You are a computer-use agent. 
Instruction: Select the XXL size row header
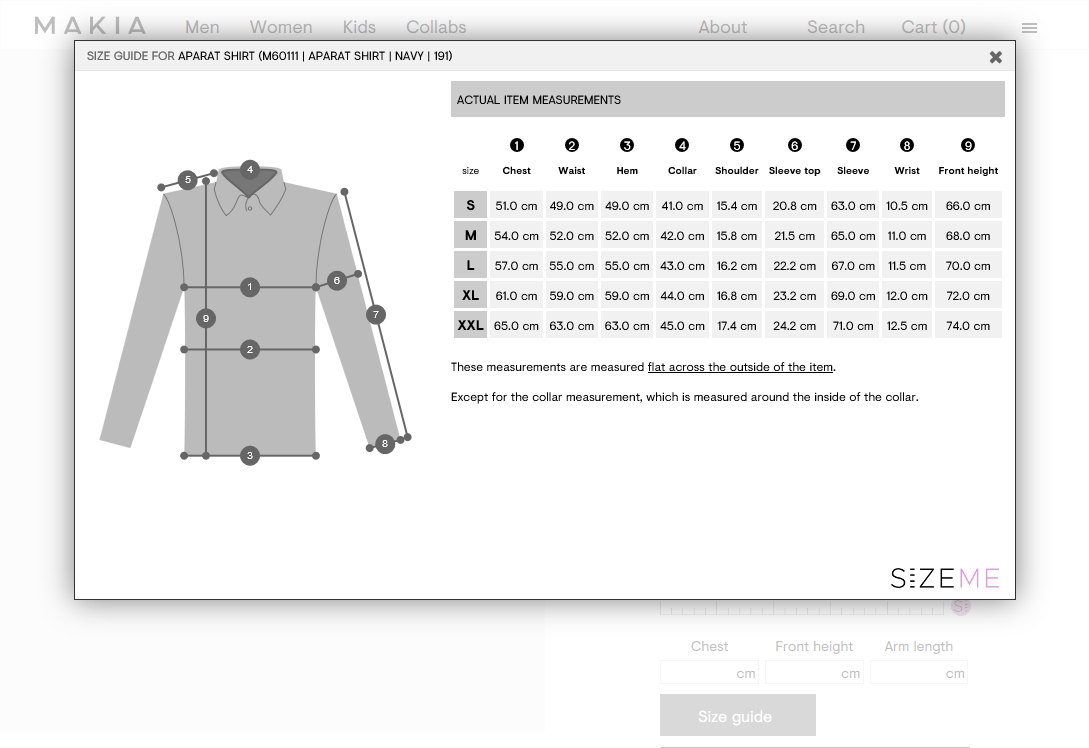pos(470,325)
